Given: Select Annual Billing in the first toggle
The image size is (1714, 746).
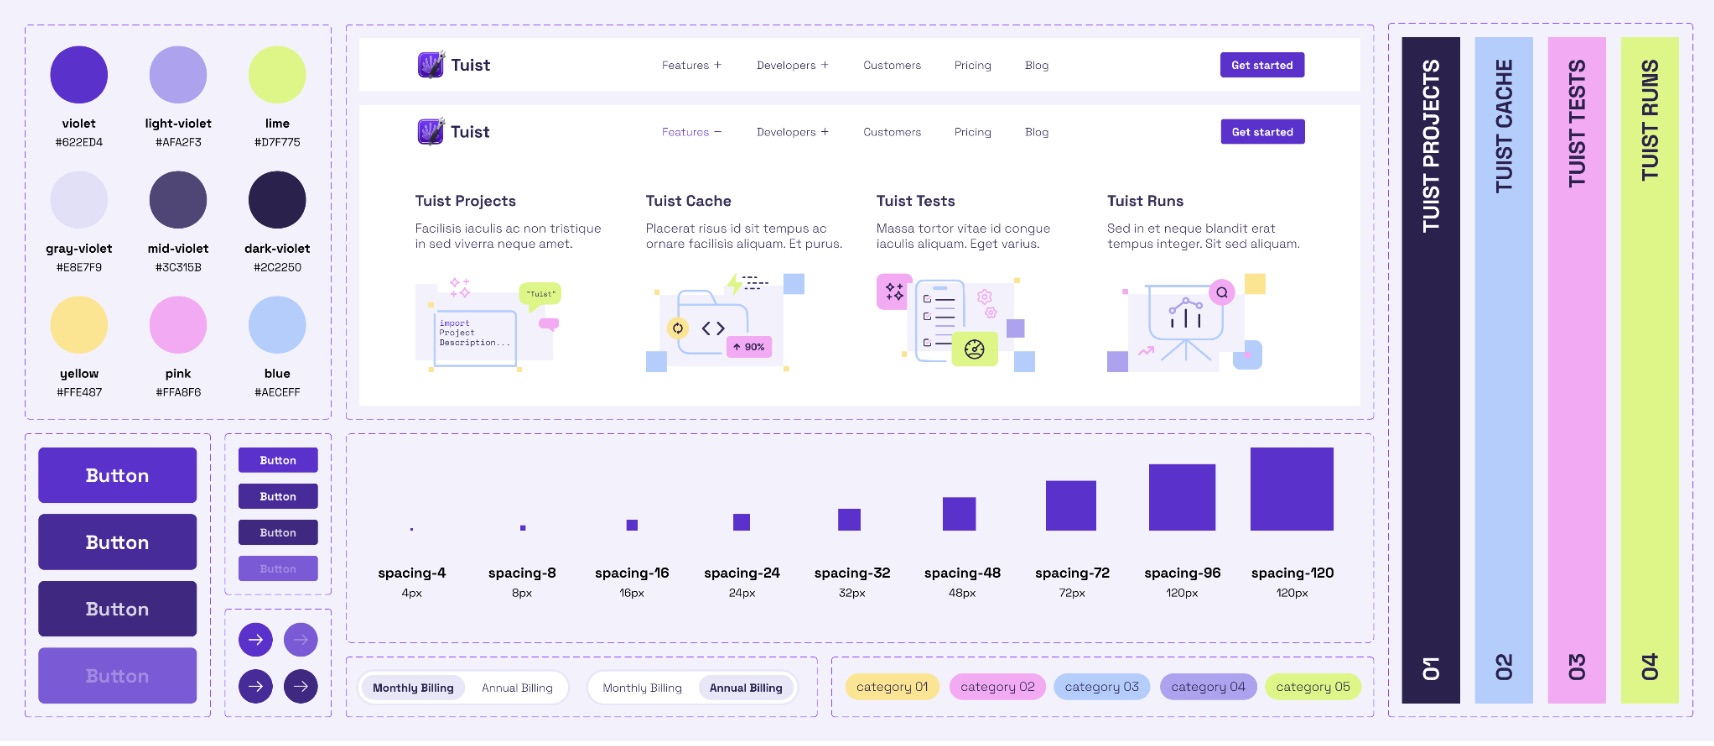Looking at the screenshot, I should click(x=516, y=688).
